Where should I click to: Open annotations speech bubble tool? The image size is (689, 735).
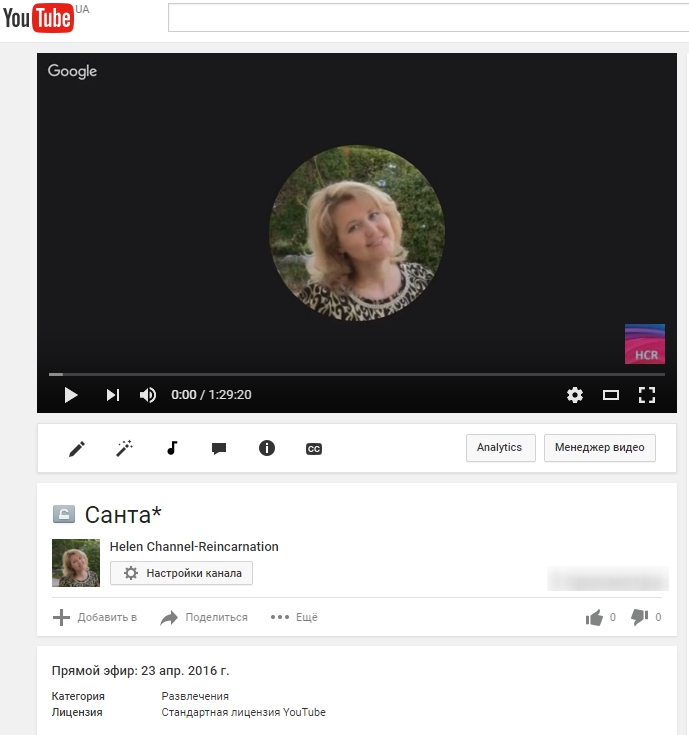click(219, 449)
